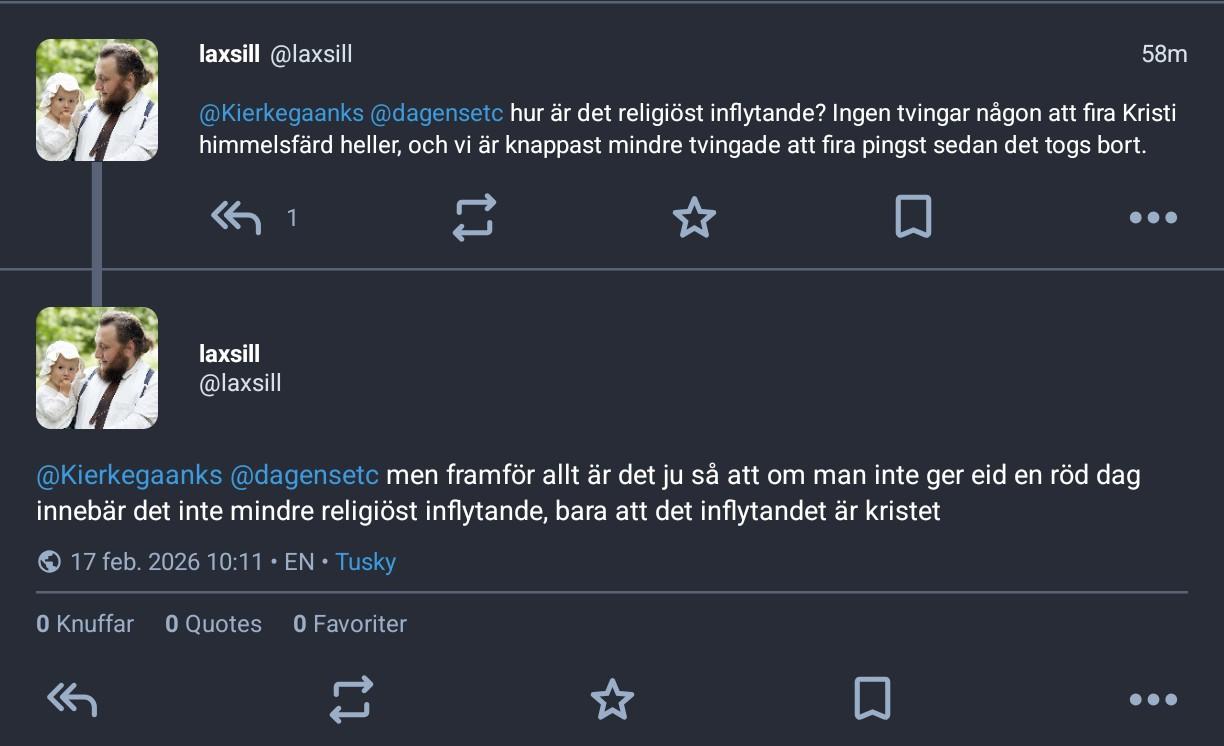The width and height of the screenshot is (1224, 746).
Task: Open @dagensetc mention in first post
Action: point(436,113)
